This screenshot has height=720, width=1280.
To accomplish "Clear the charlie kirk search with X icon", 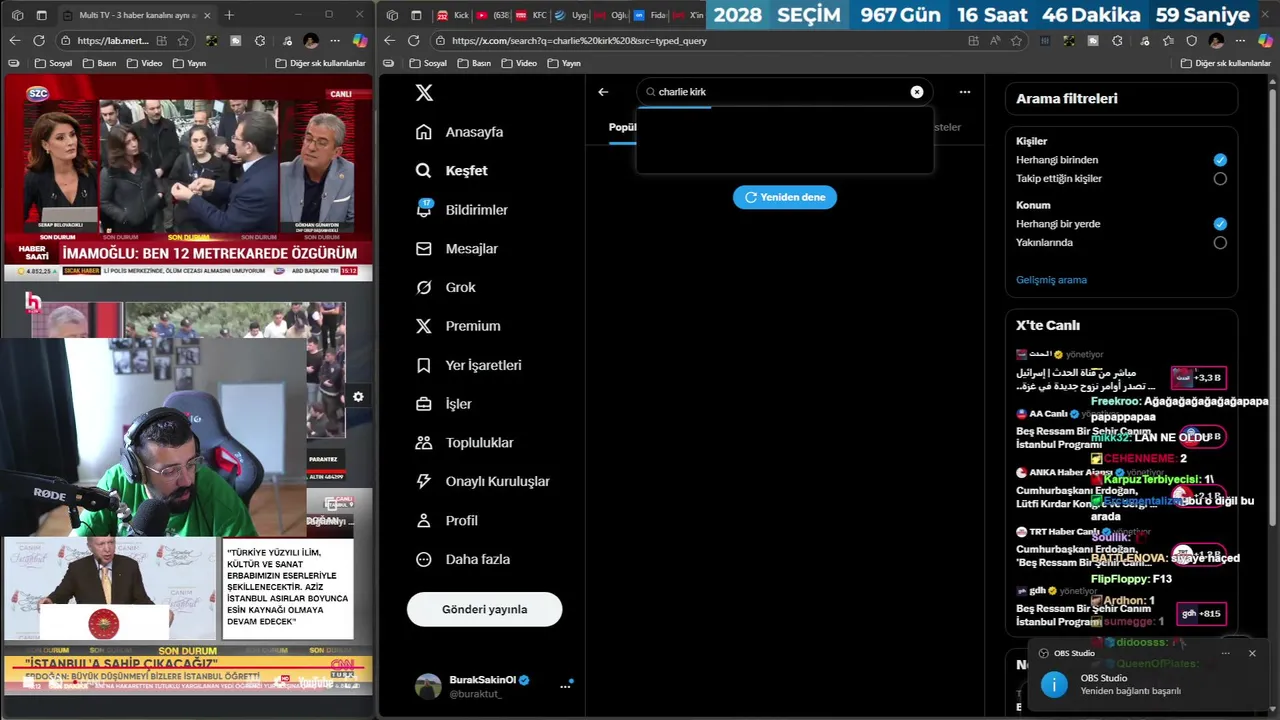I will (917, 92).
